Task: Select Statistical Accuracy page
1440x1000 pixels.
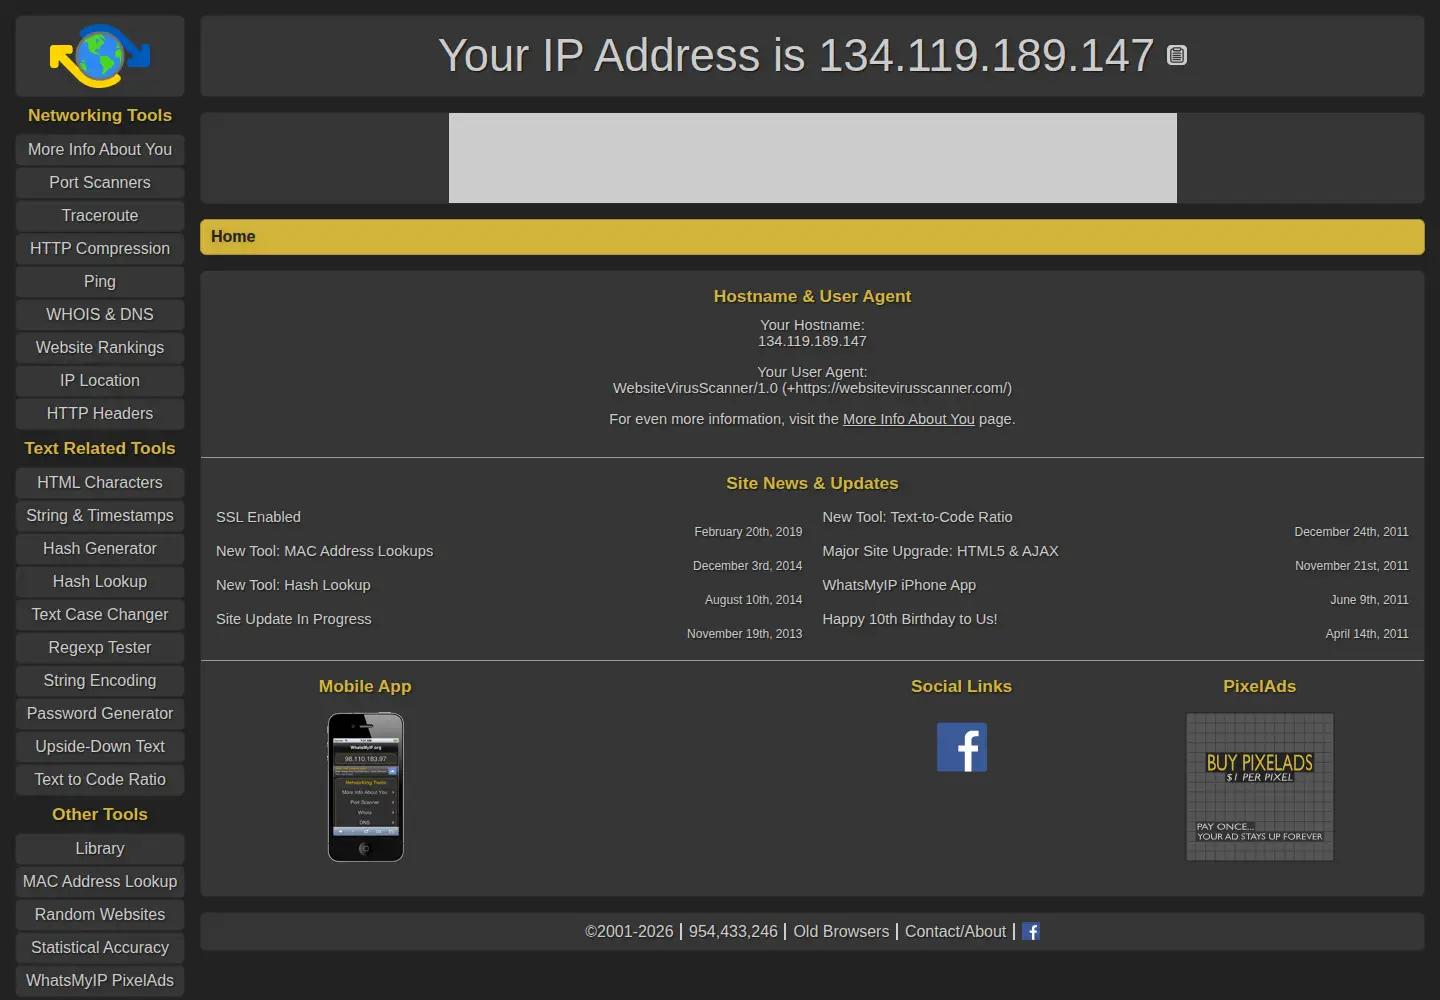Action: click(x=100, y=947)
